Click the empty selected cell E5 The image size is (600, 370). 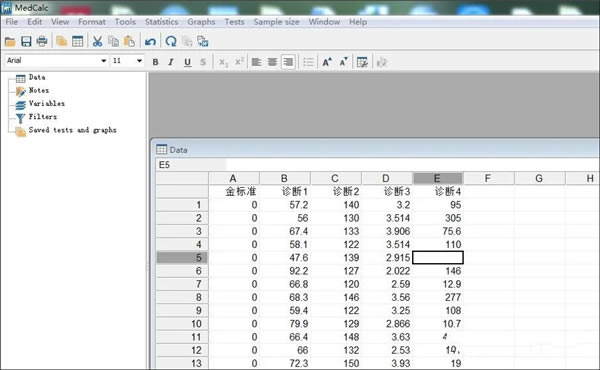438,258
